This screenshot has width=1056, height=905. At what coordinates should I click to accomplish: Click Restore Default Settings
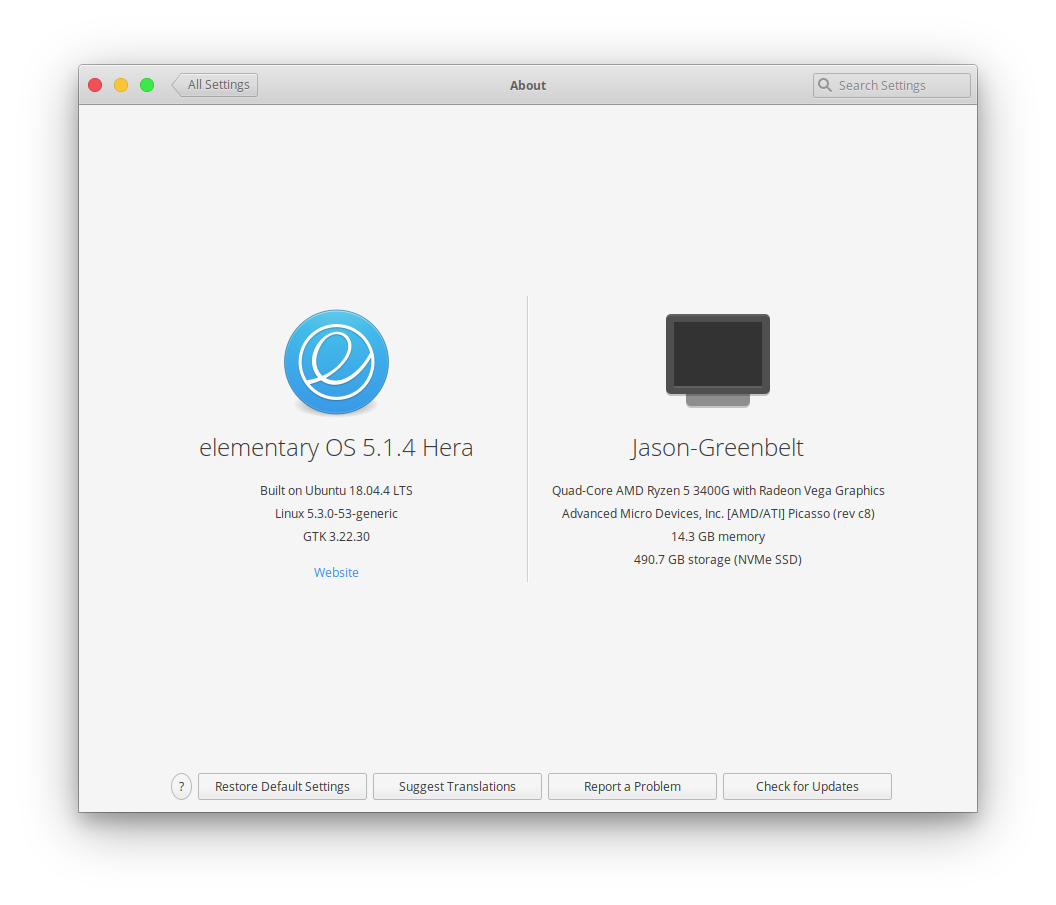(282, 786)
